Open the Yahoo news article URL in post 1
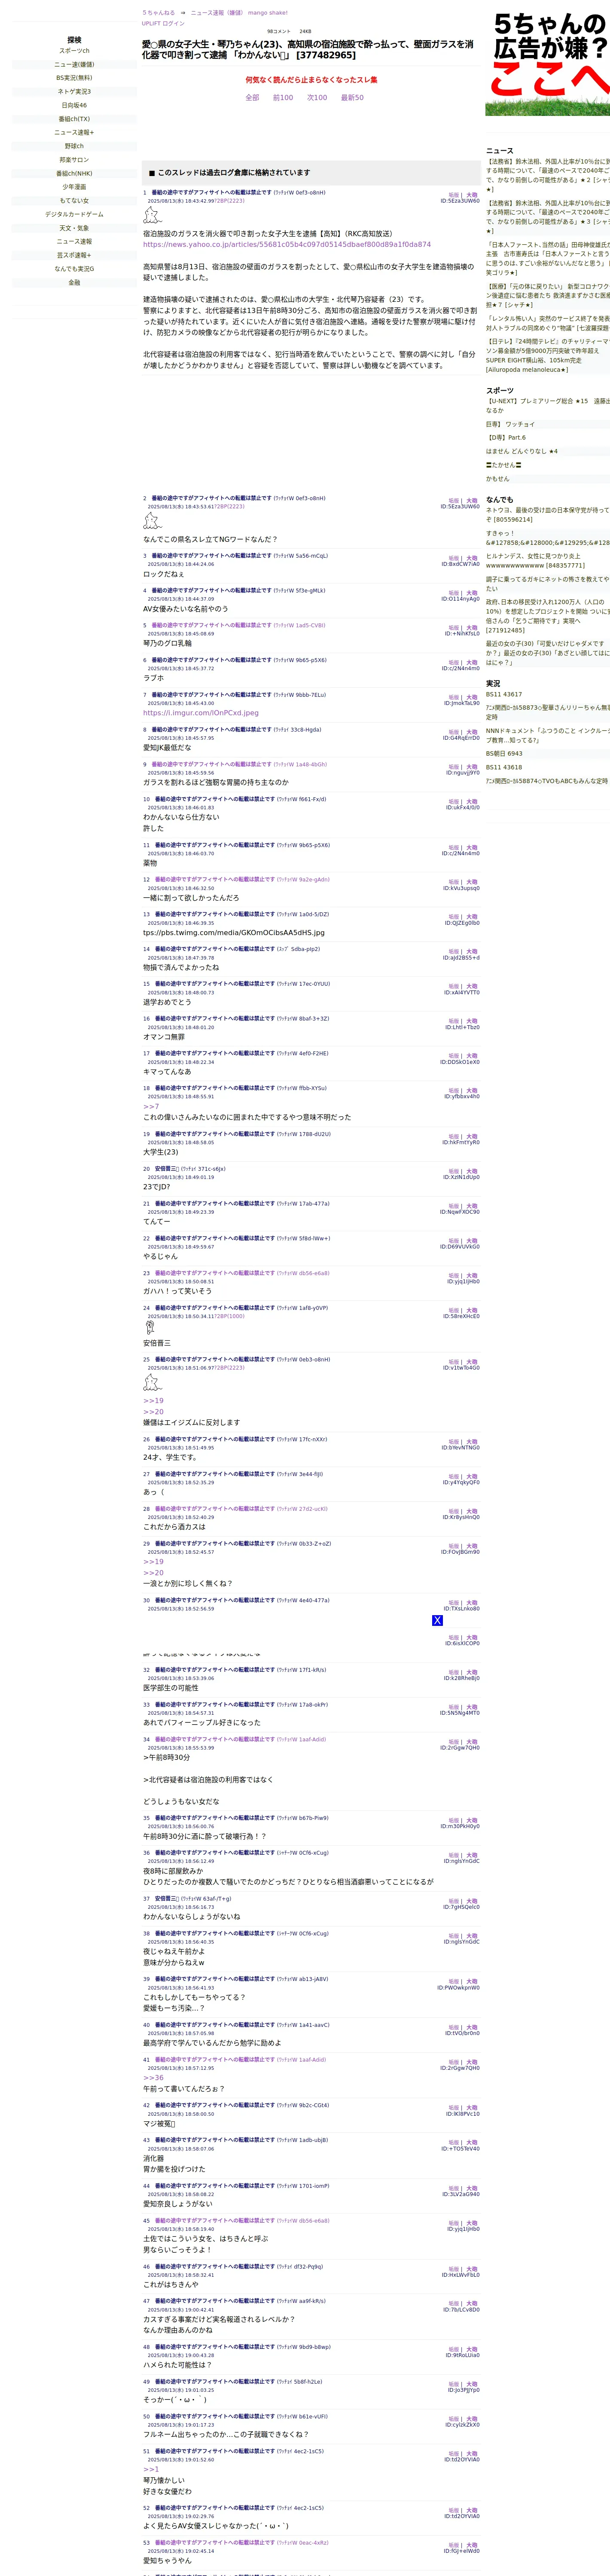610x2576 pixels. pos(287,244)
